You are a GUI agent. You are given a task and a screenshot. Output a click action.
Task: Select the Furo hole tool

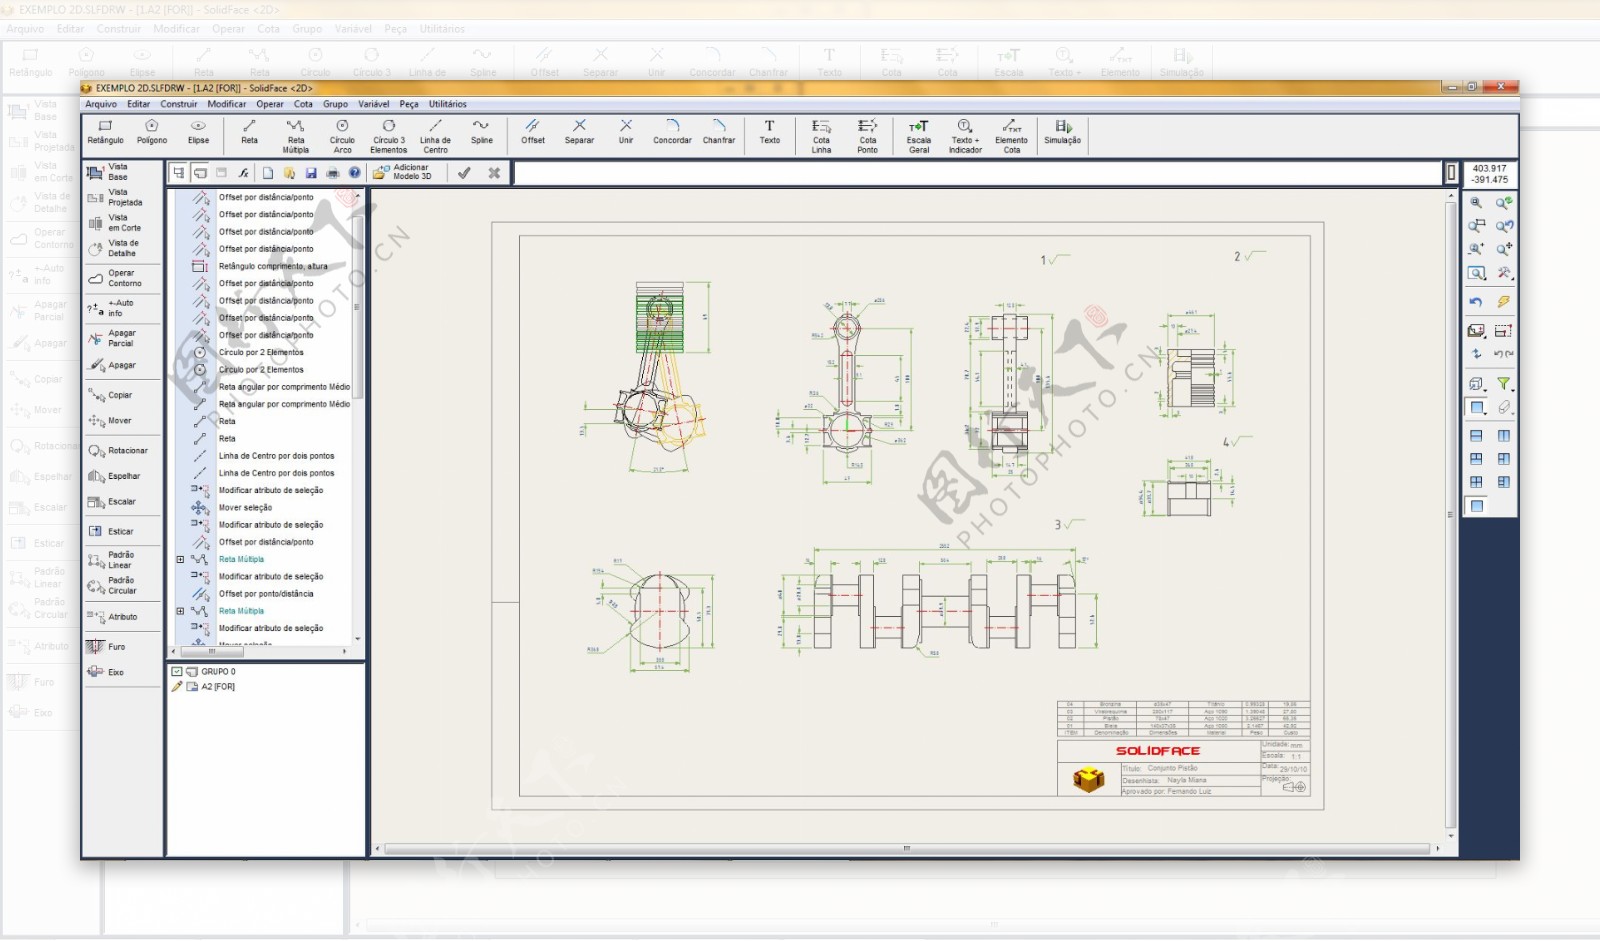point(106,647)
